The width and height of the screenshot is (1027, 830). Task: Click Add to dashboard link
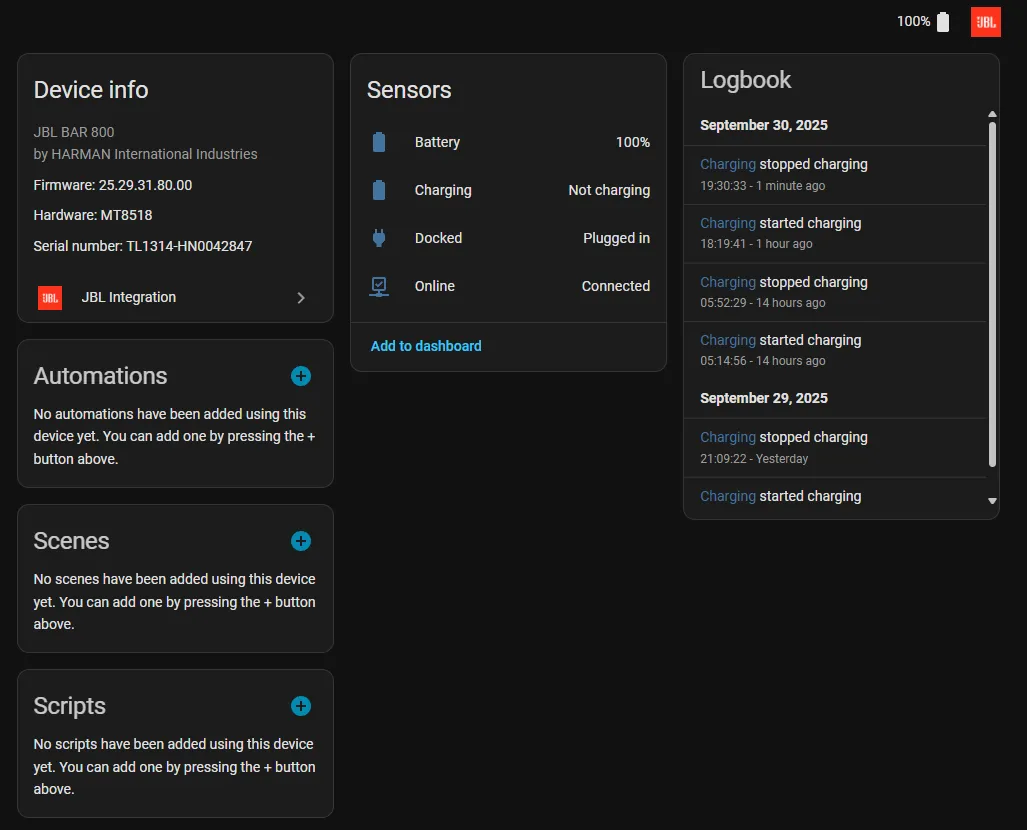[426, 346]
